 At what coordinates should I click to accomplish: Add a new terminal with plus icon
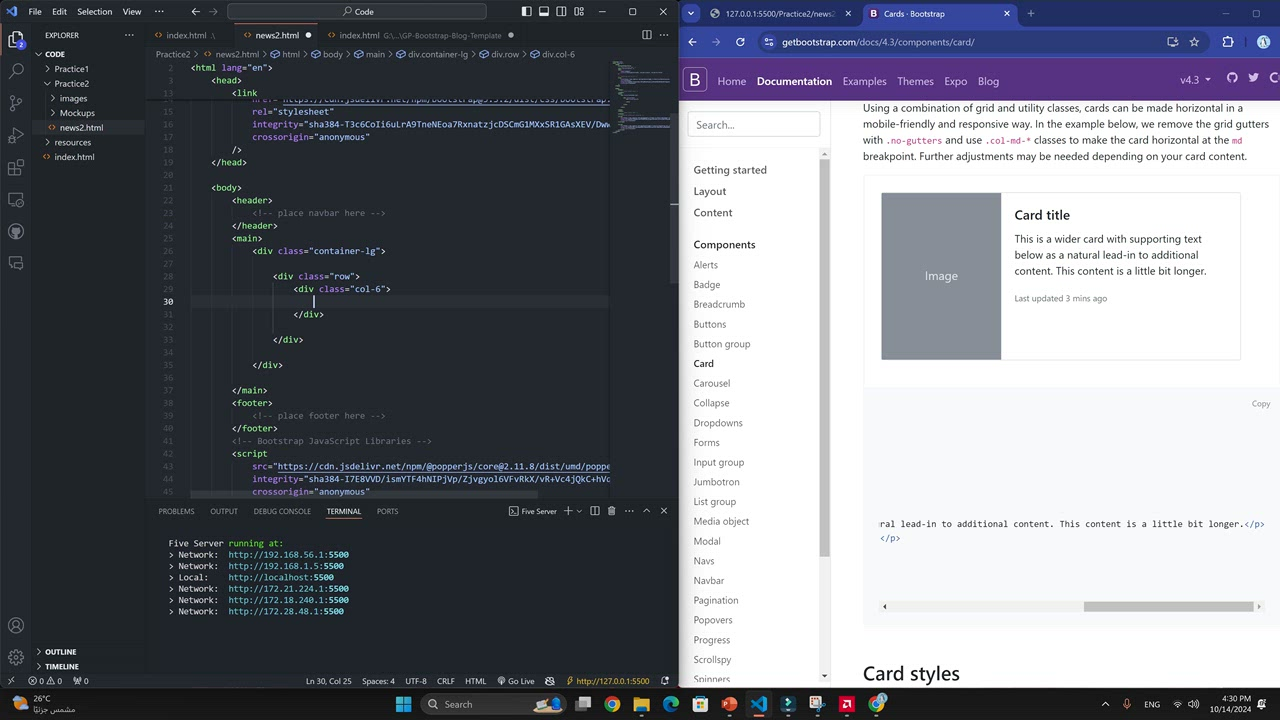(568, 511)
